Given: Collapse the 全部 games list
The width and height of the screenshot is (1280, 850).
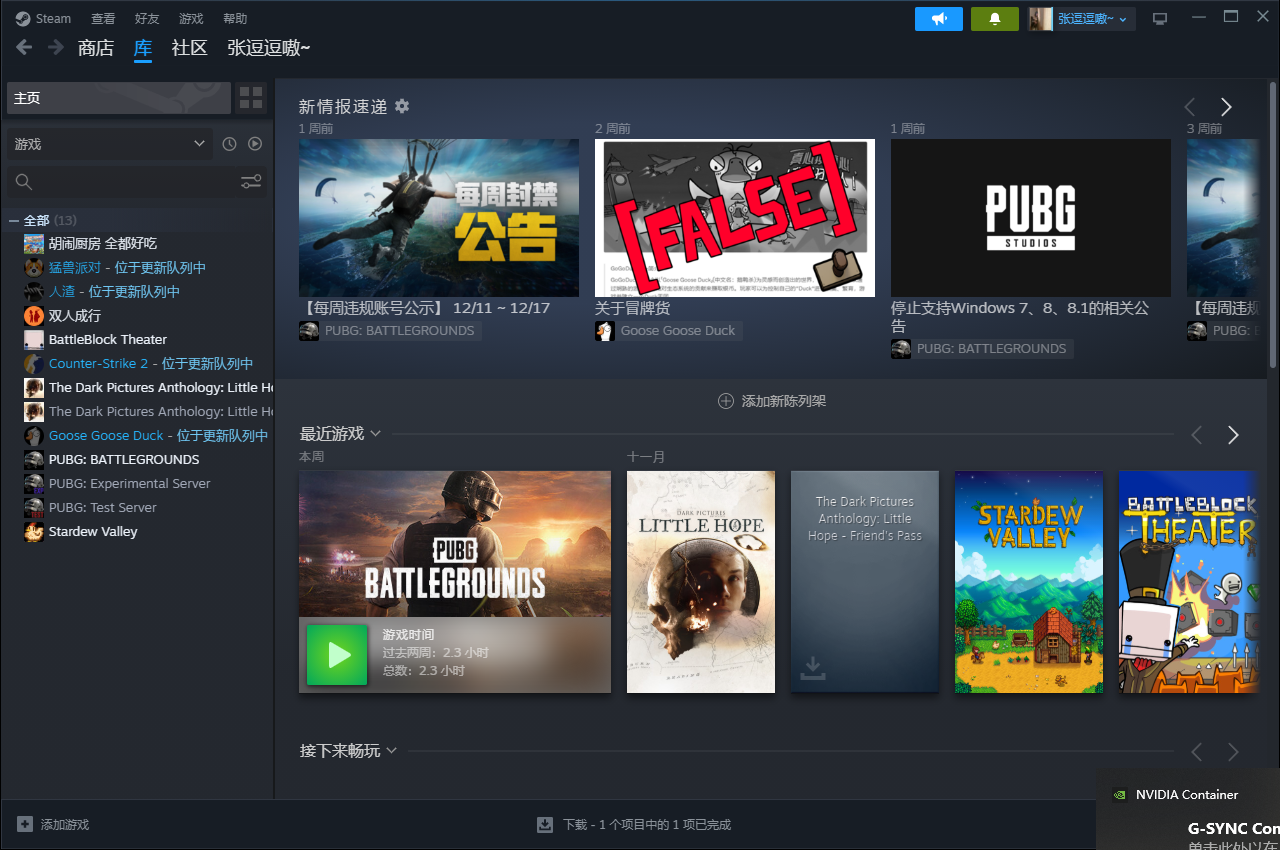Looking at the screenshot, I should 14,220.
